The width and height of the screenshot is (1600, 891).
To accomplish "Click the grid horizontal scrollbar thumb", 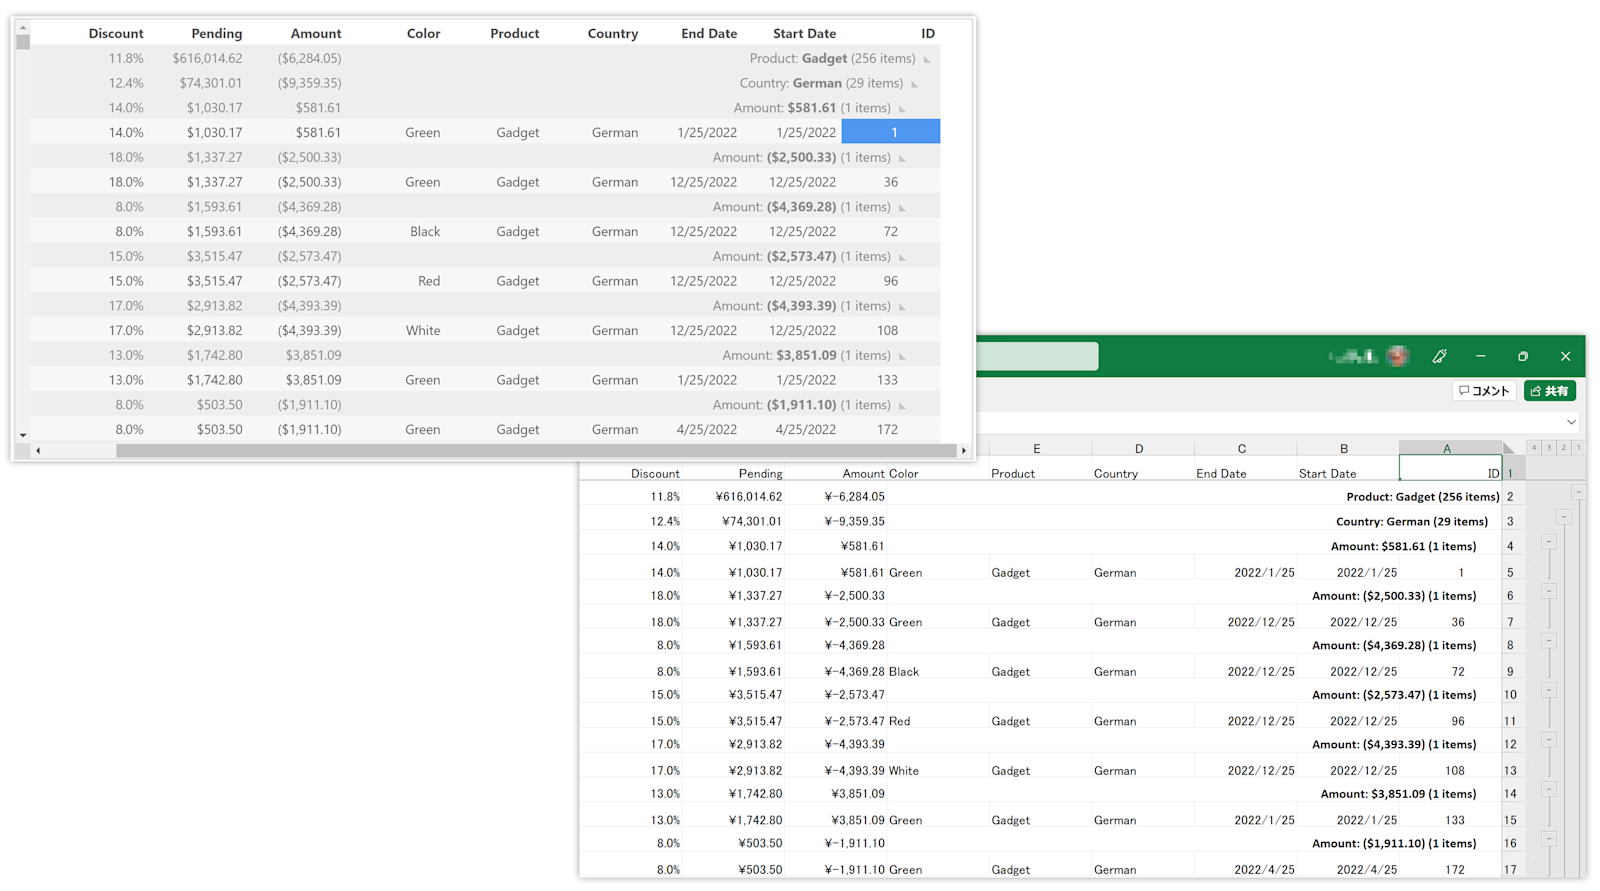I will [x=536, y=451].
